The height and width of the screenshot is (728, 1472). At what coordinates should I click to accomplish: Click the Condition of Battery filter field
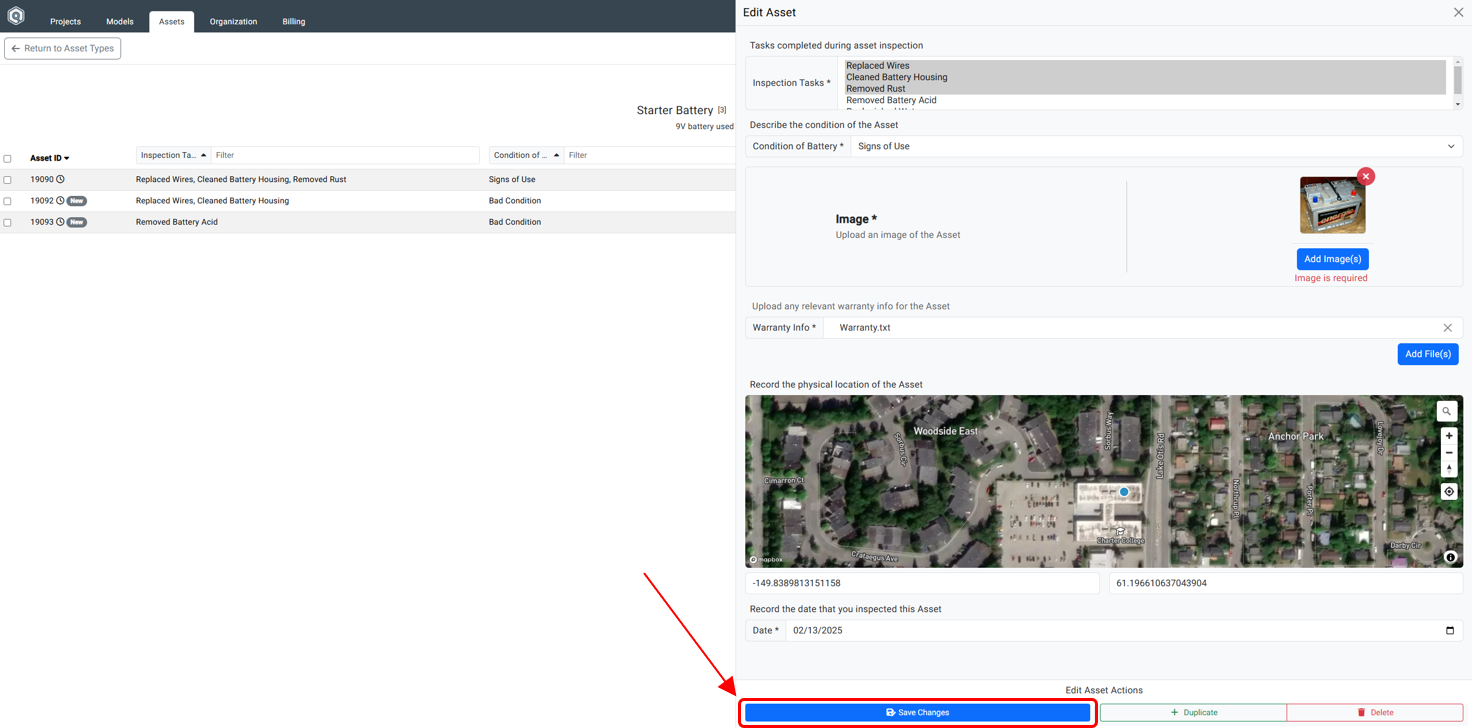[649, 155]
